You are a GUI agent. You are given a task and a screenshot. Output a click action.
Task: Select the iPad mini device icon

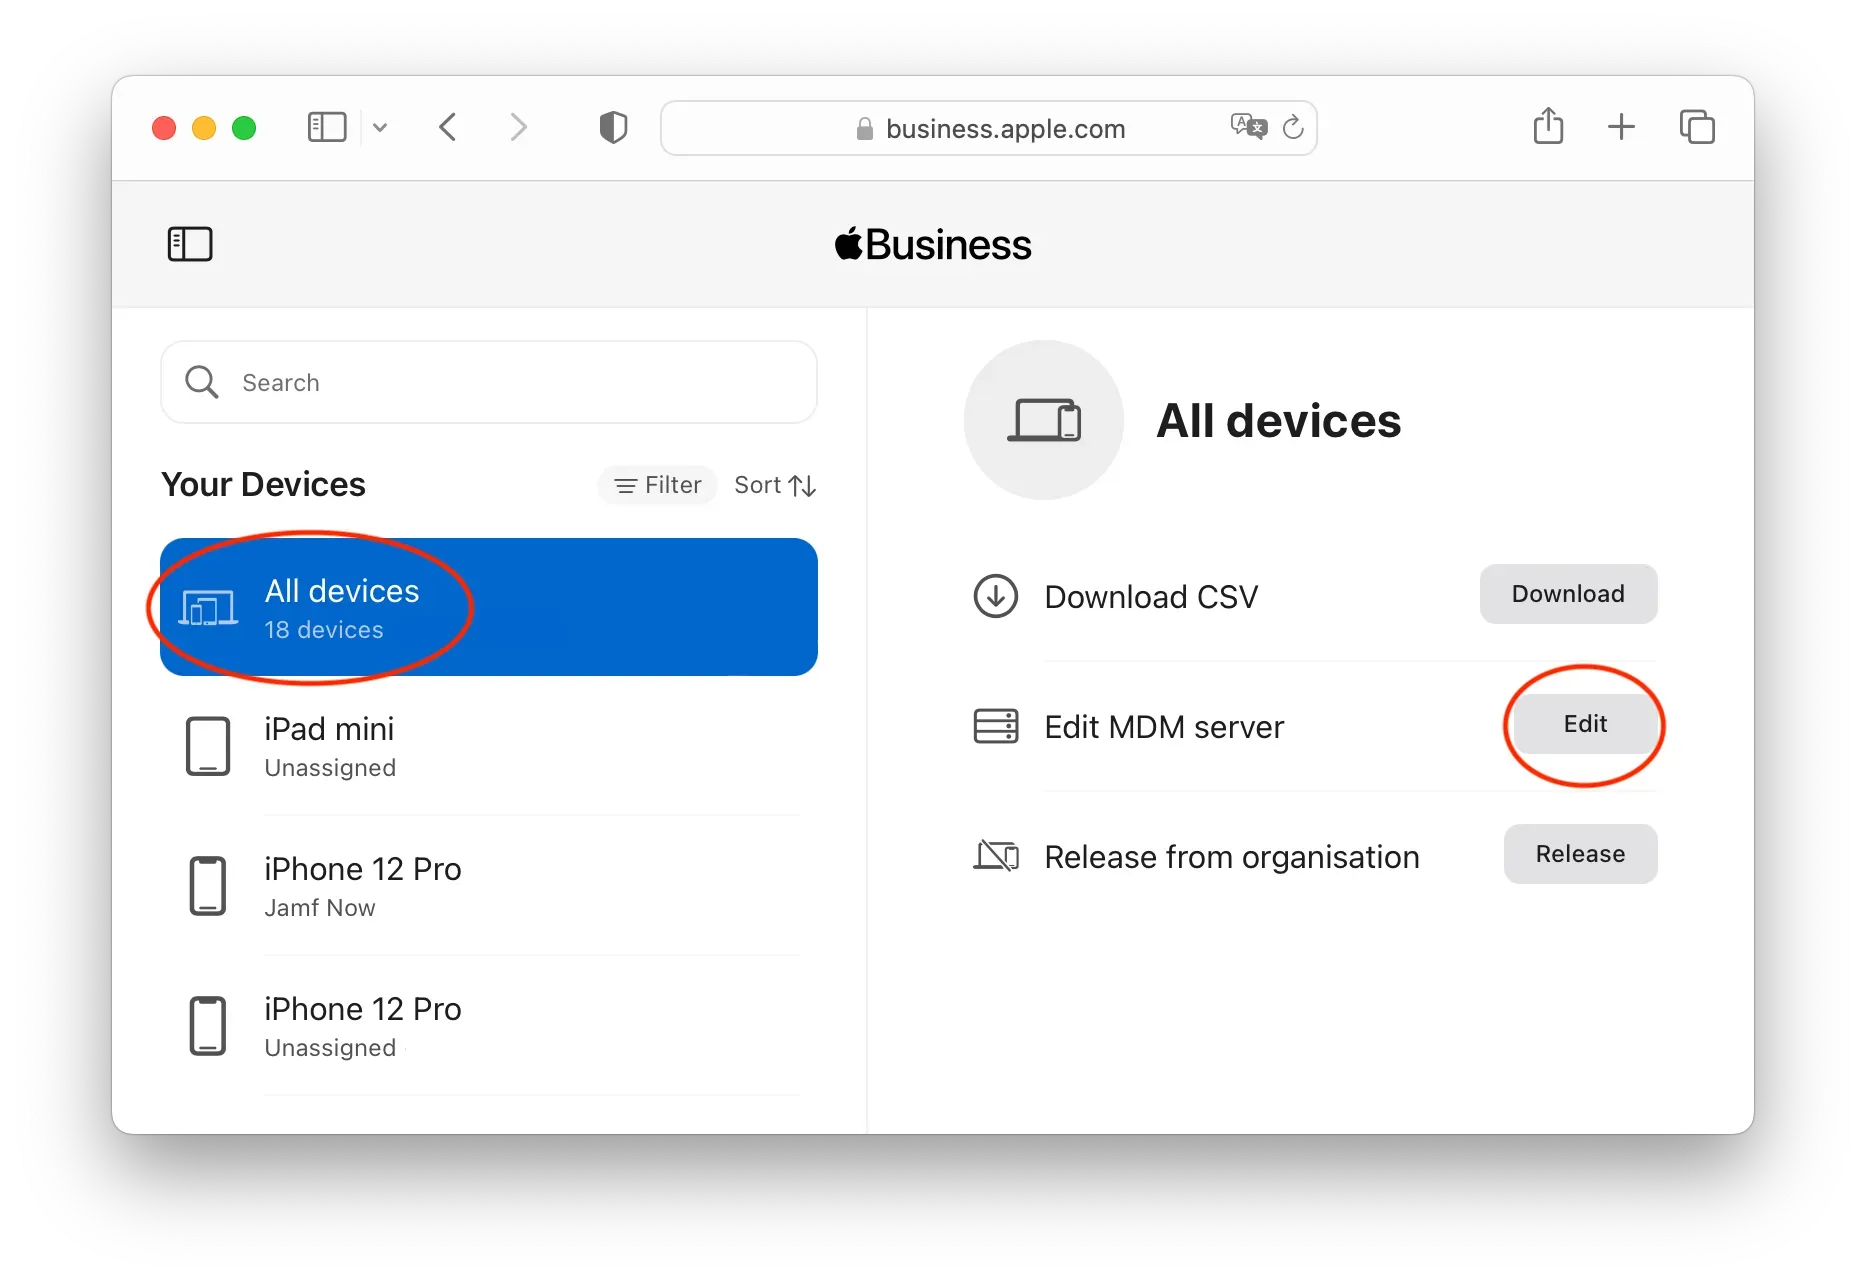click(208, 746)
